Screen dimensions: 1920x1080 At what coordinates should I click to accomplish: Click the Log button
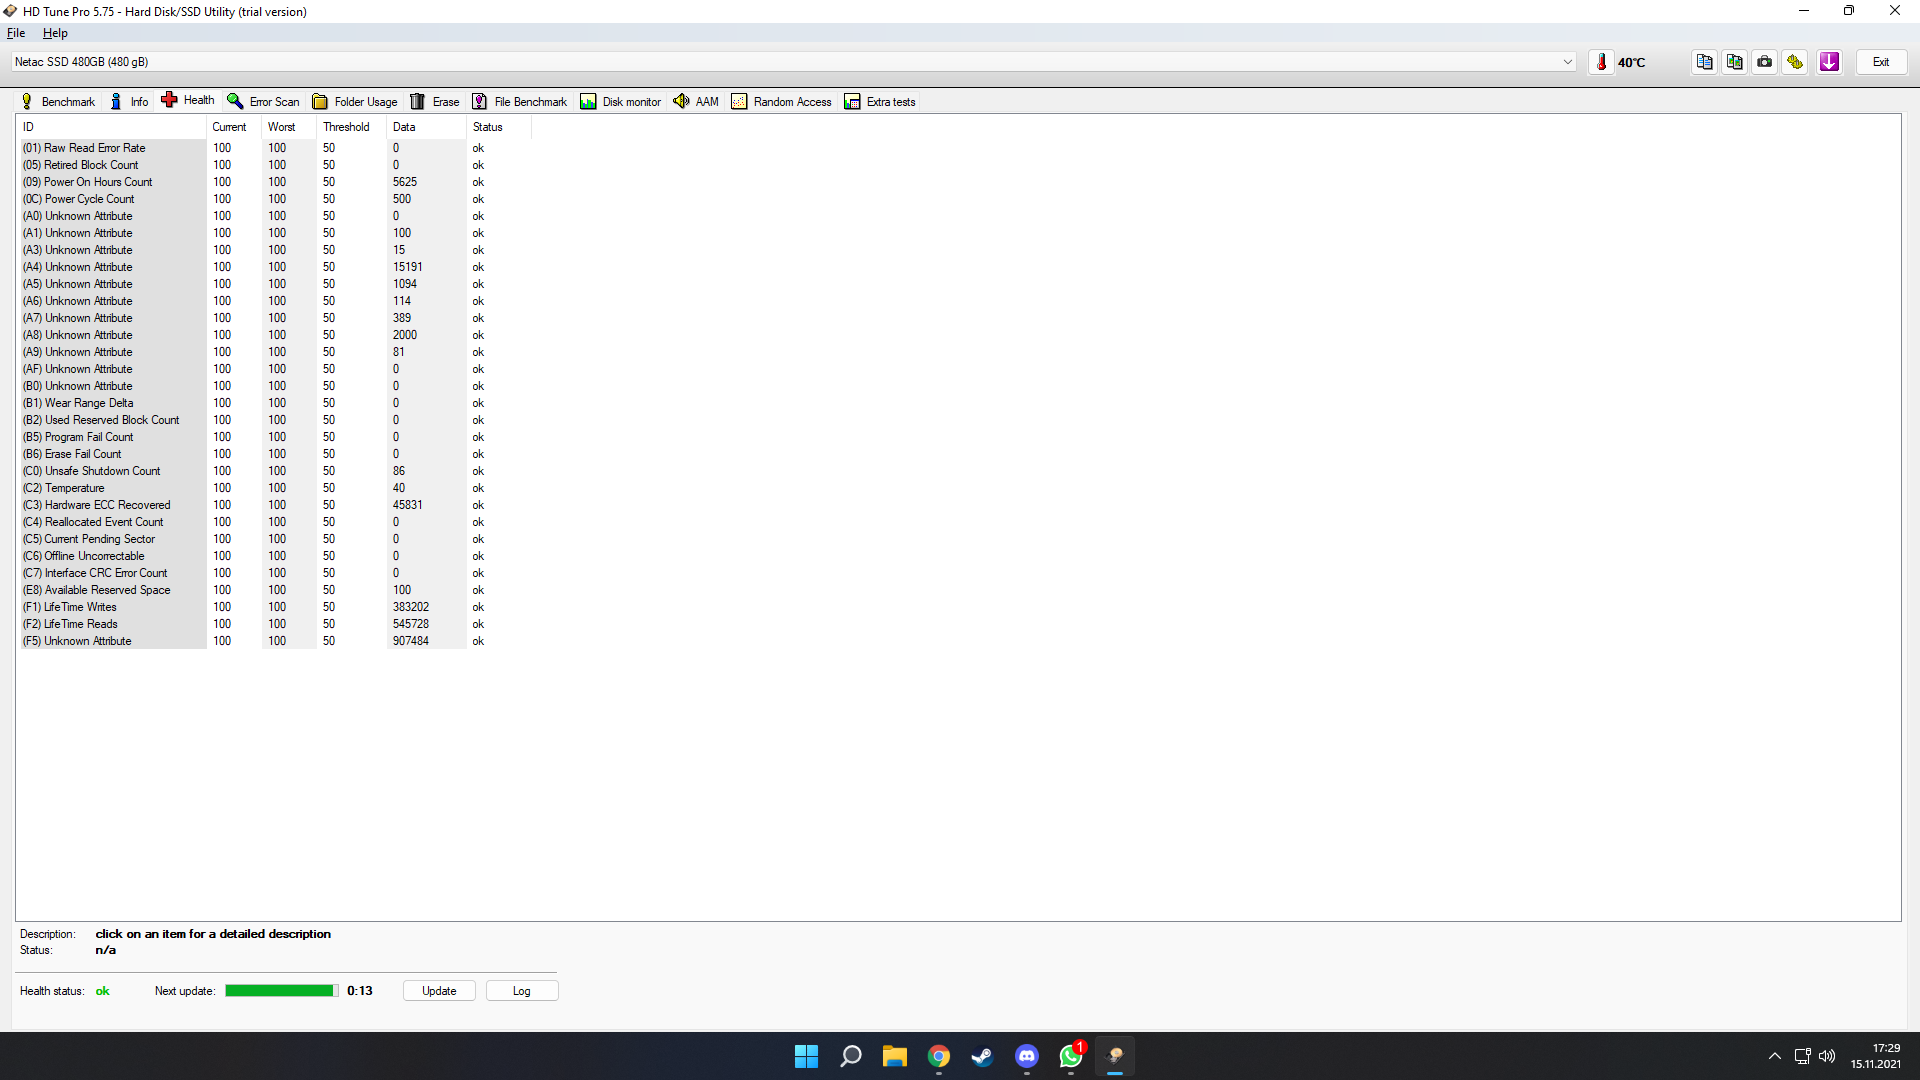(x=521, y=991)
